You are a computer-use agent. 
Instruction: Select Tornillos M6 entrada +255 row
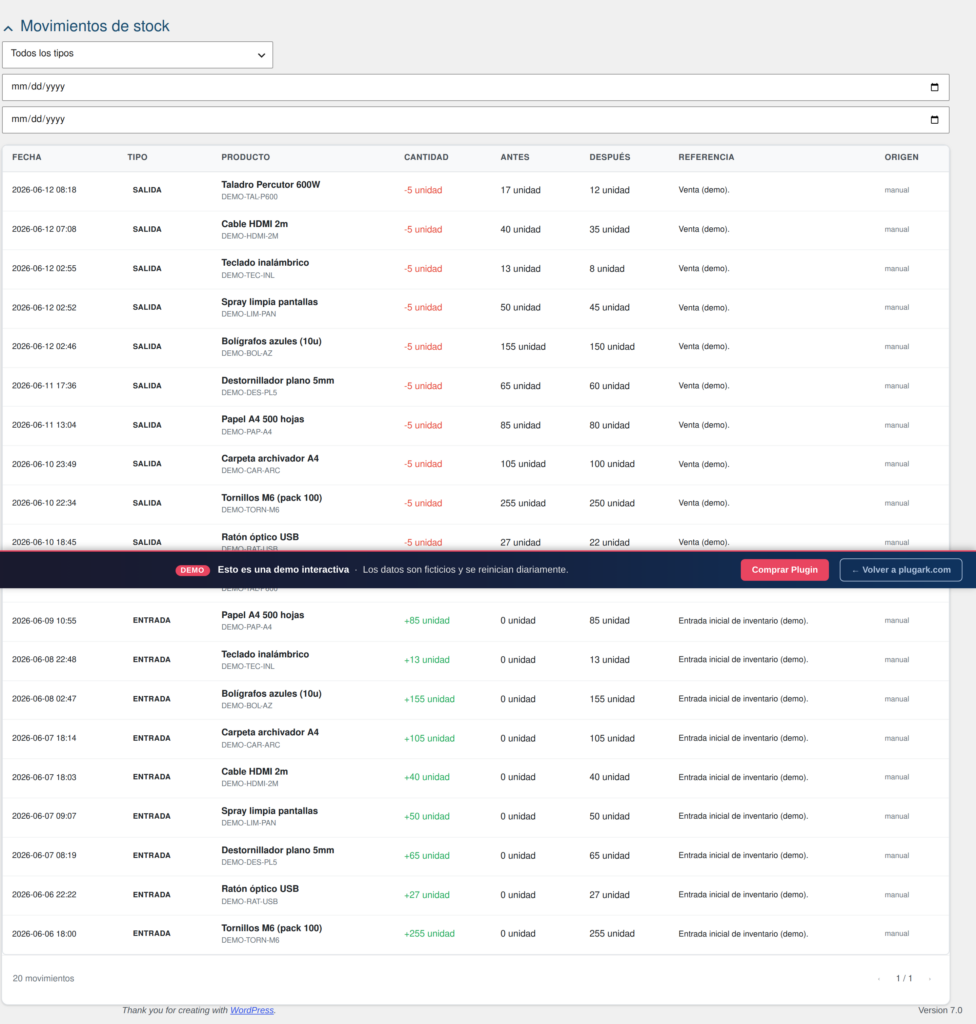pyautogui.click(x=476, y=934)
